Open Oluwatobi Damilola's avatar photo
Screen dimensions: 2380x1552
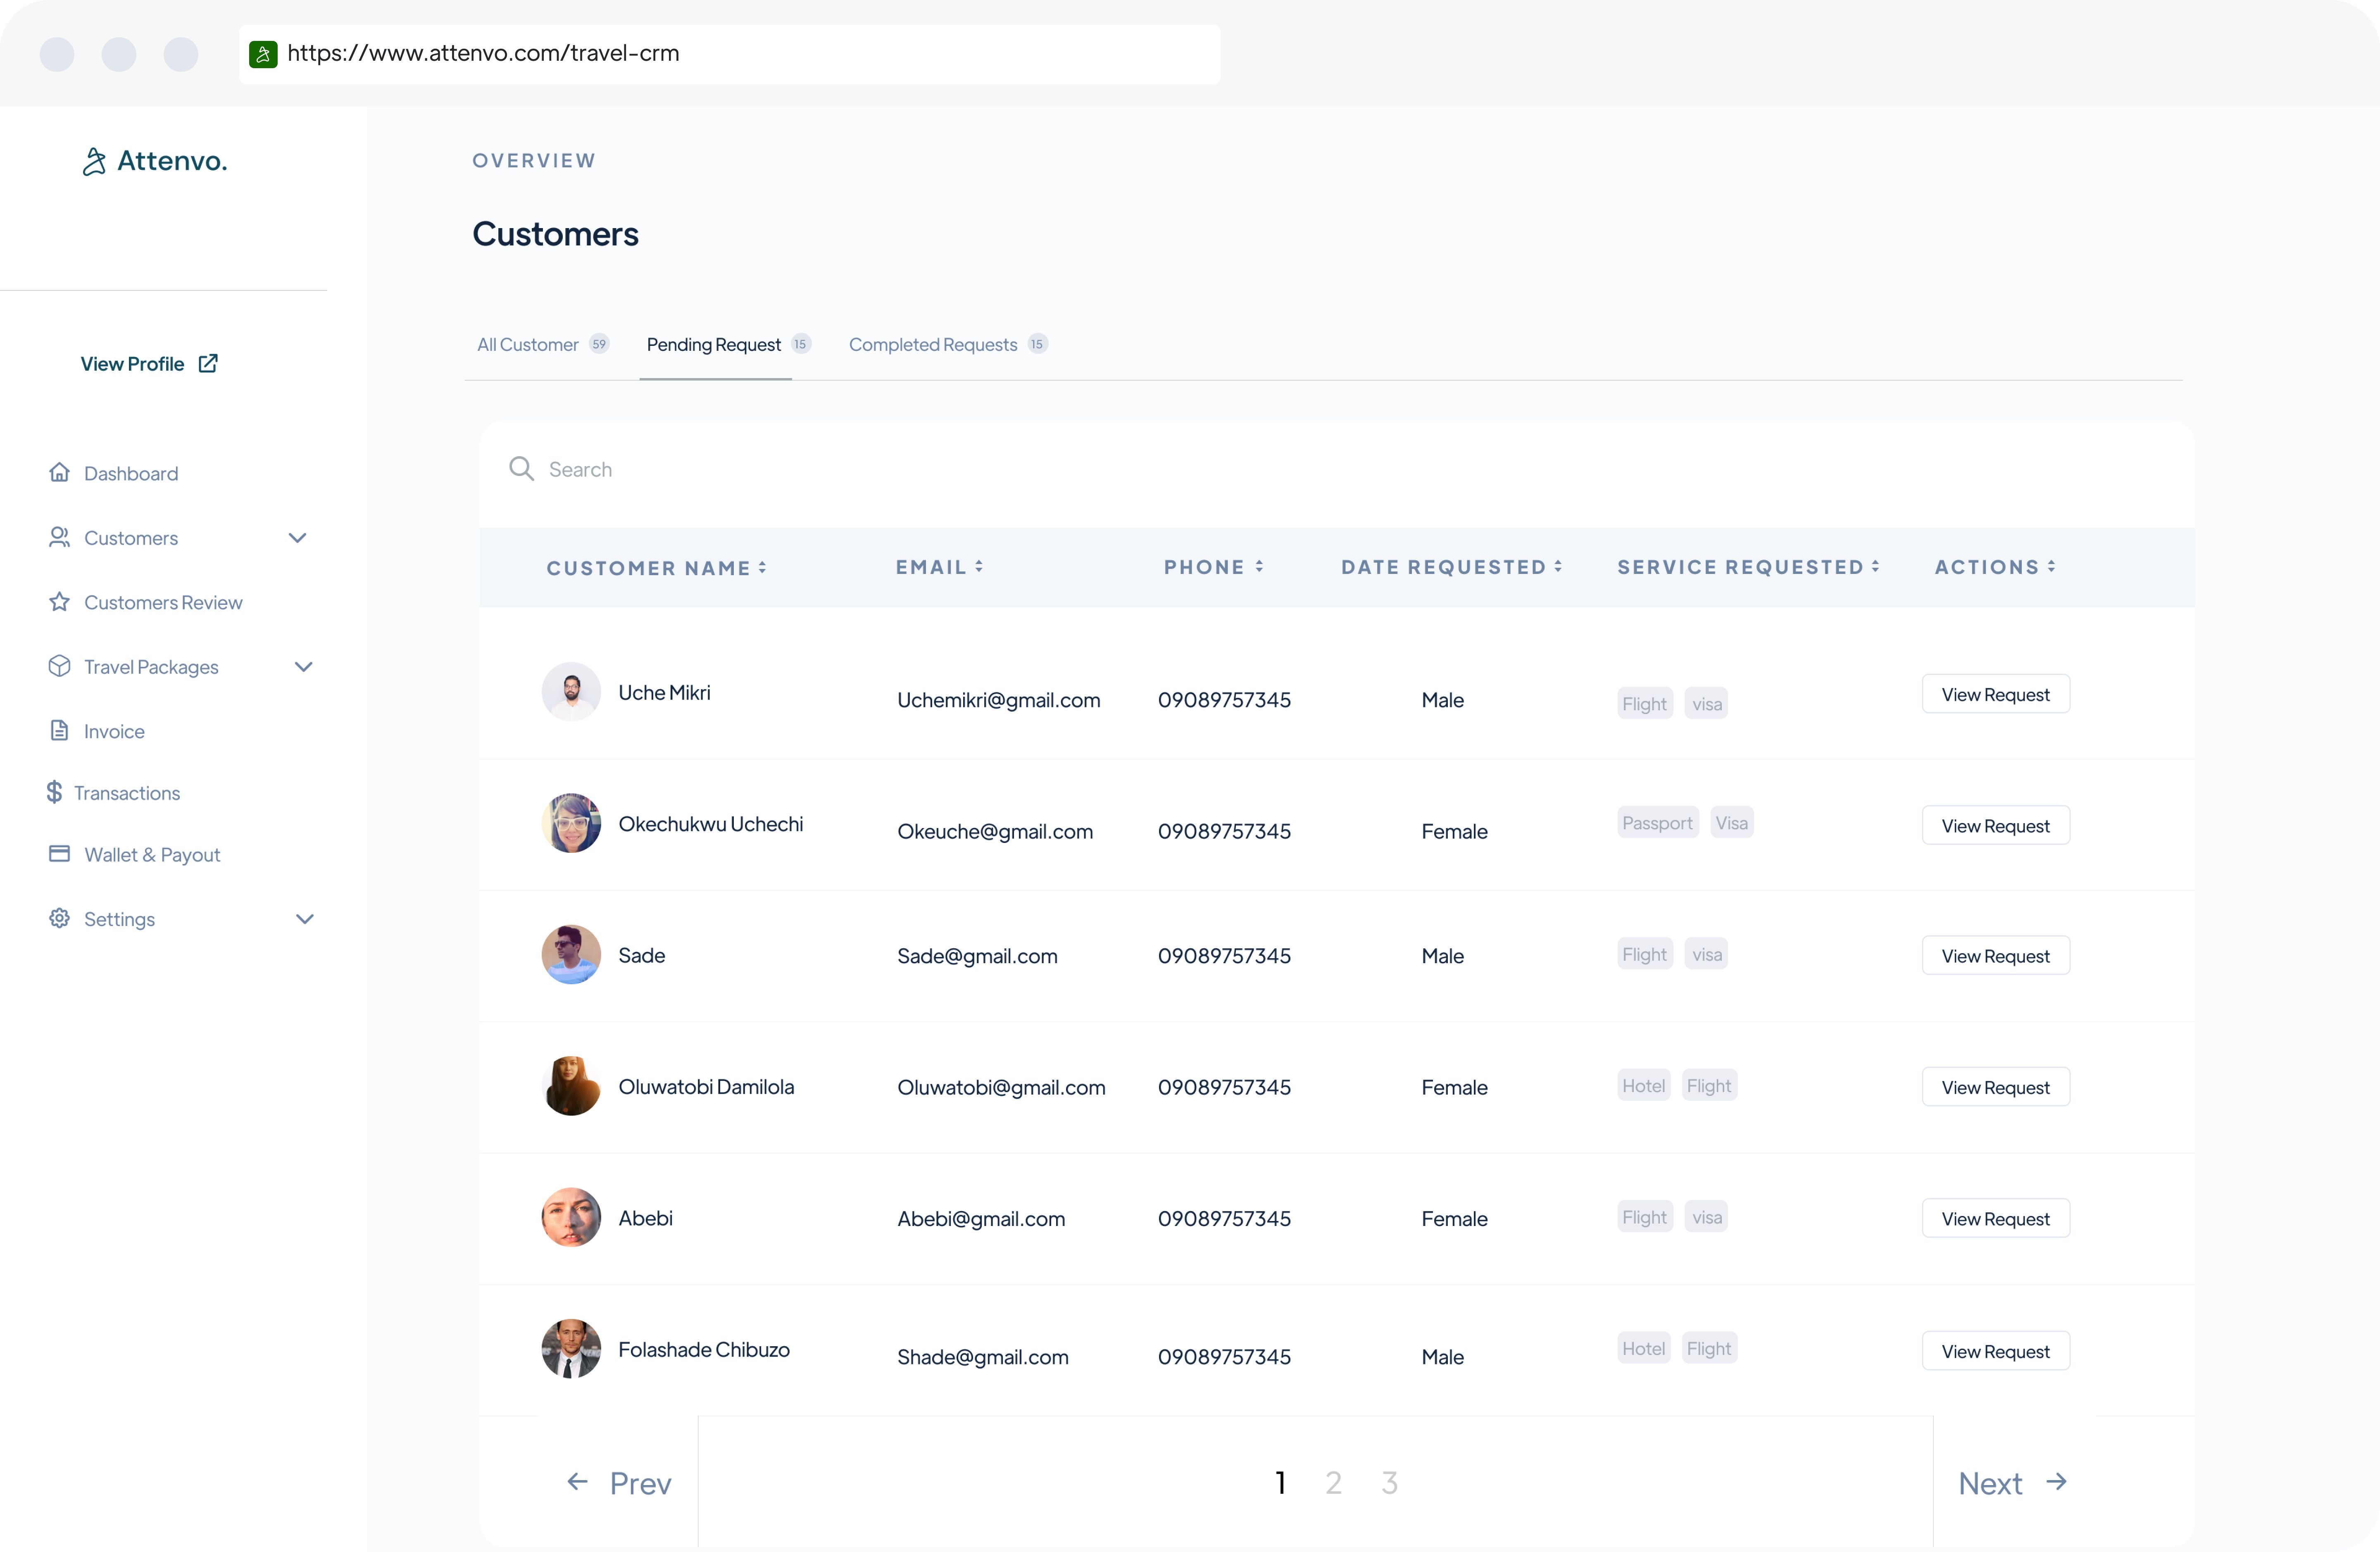click(x=571, y=1086)
